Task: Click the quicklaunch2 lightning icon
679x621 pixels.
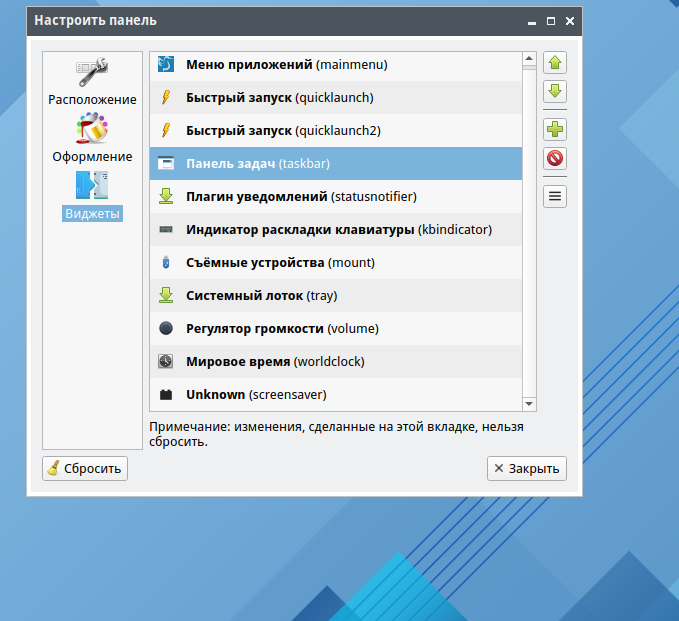Action: pos(166,130)
